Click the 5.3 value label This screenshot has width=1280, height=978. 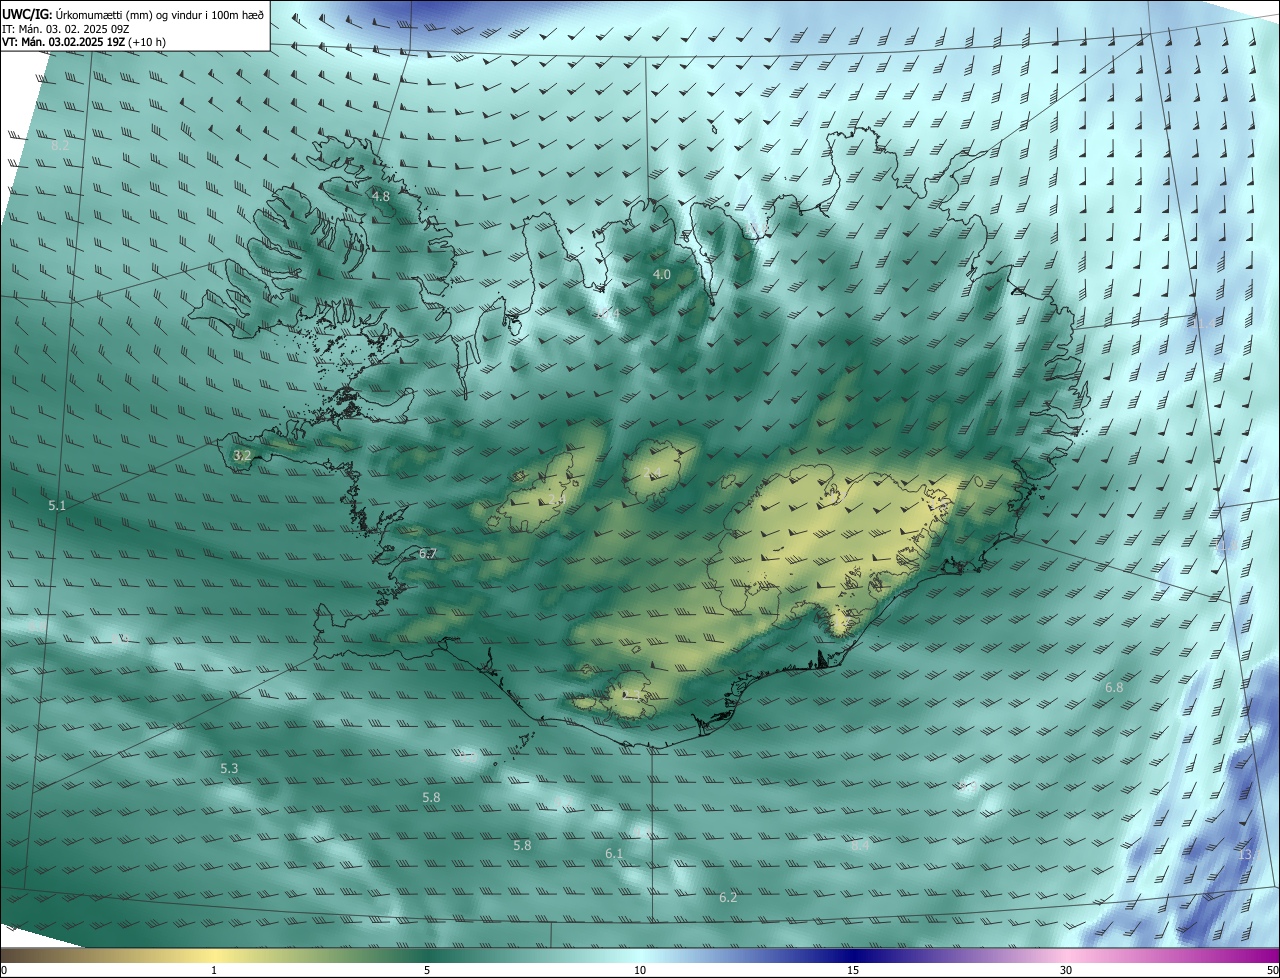[x=229, y=768]
